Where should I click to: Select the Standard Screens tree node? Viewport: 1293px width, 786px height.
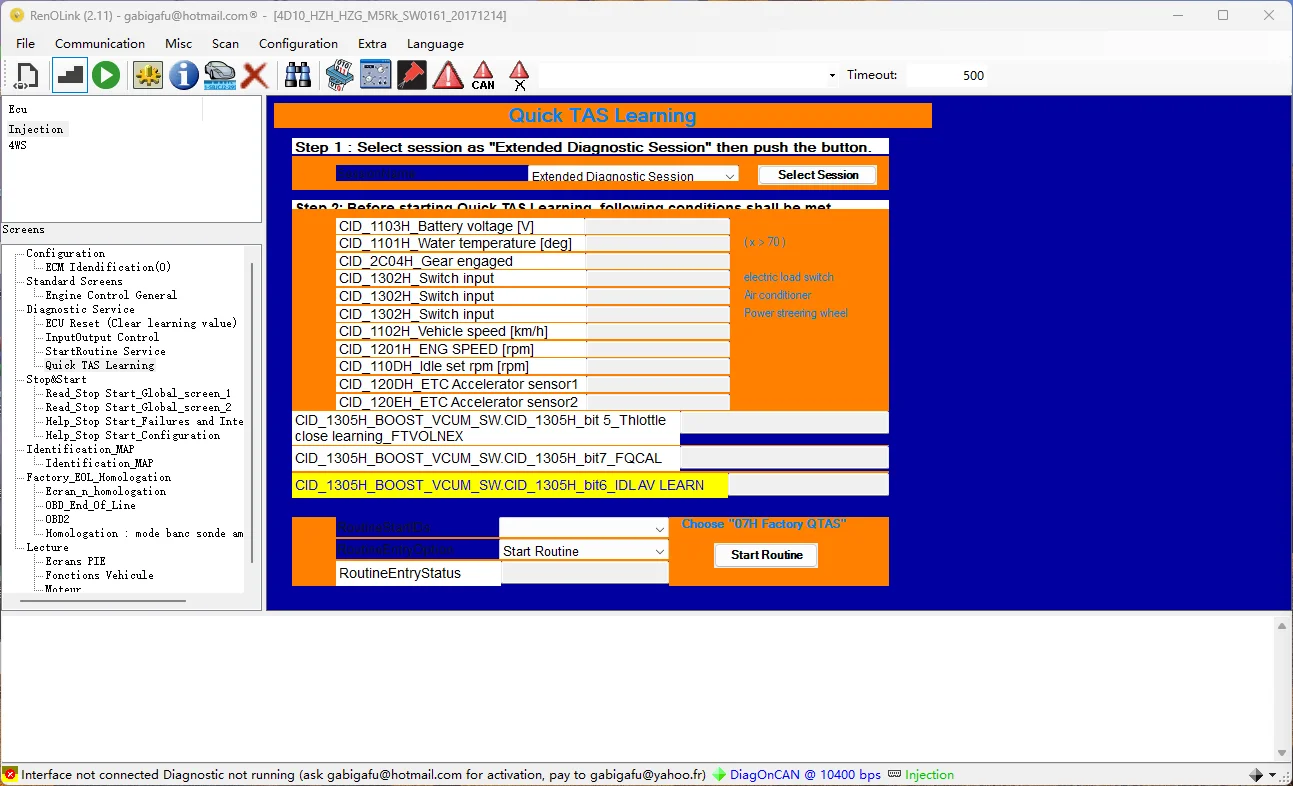pos(74,281)
